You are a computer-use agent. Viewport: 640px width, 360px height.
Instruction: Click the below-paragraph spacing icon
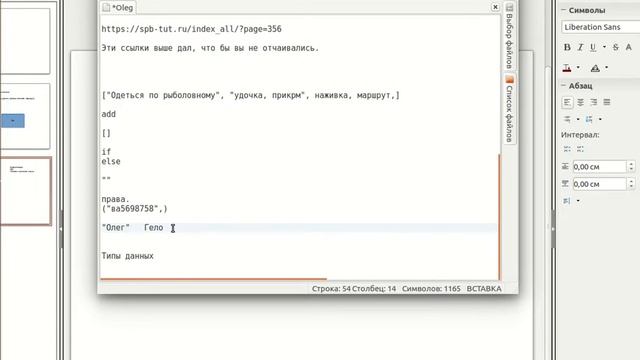pos(565,184)
